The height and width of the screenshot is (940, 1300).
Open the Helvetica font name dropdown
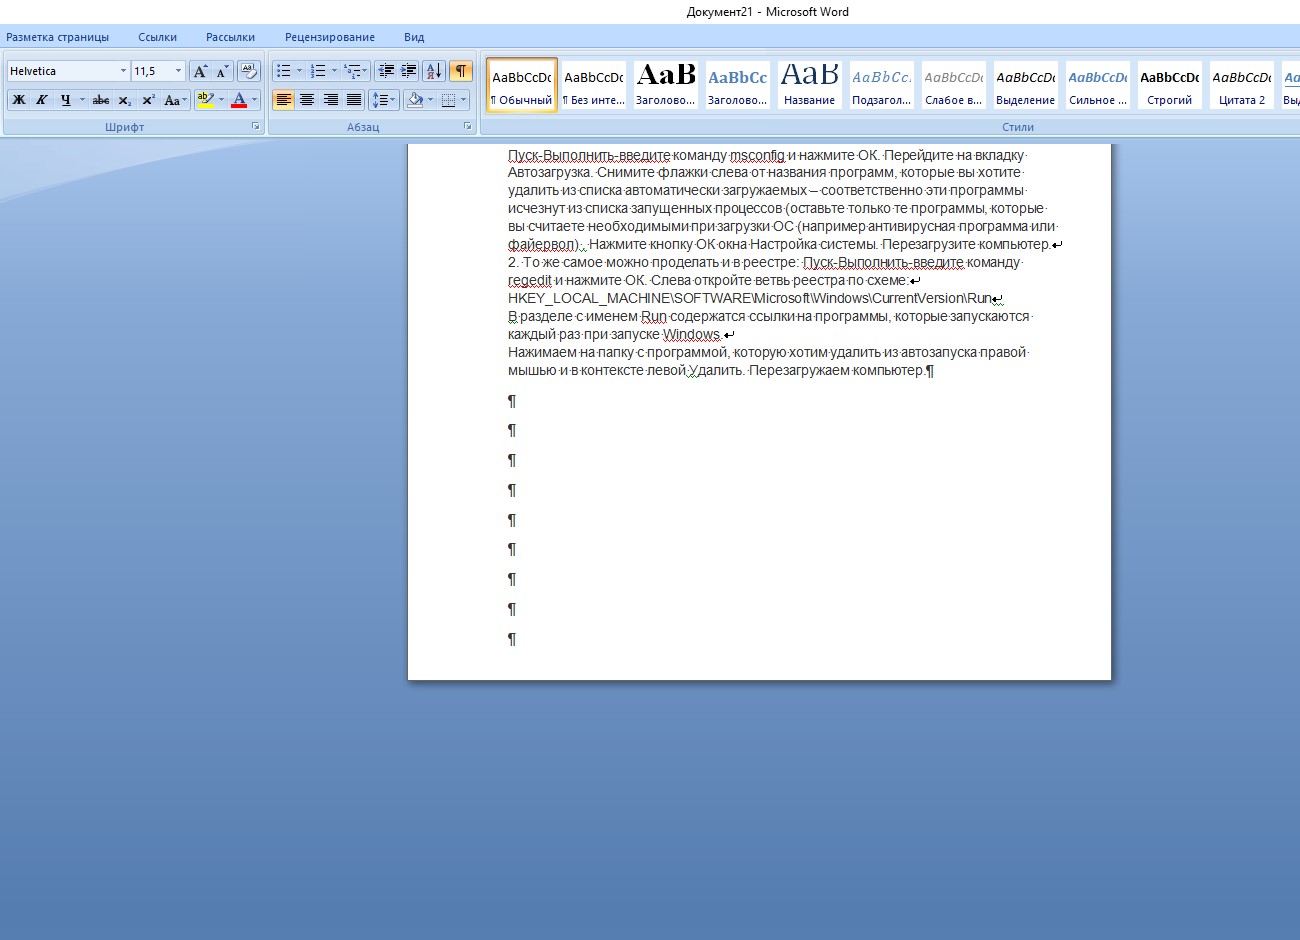[x=123, y=71]
